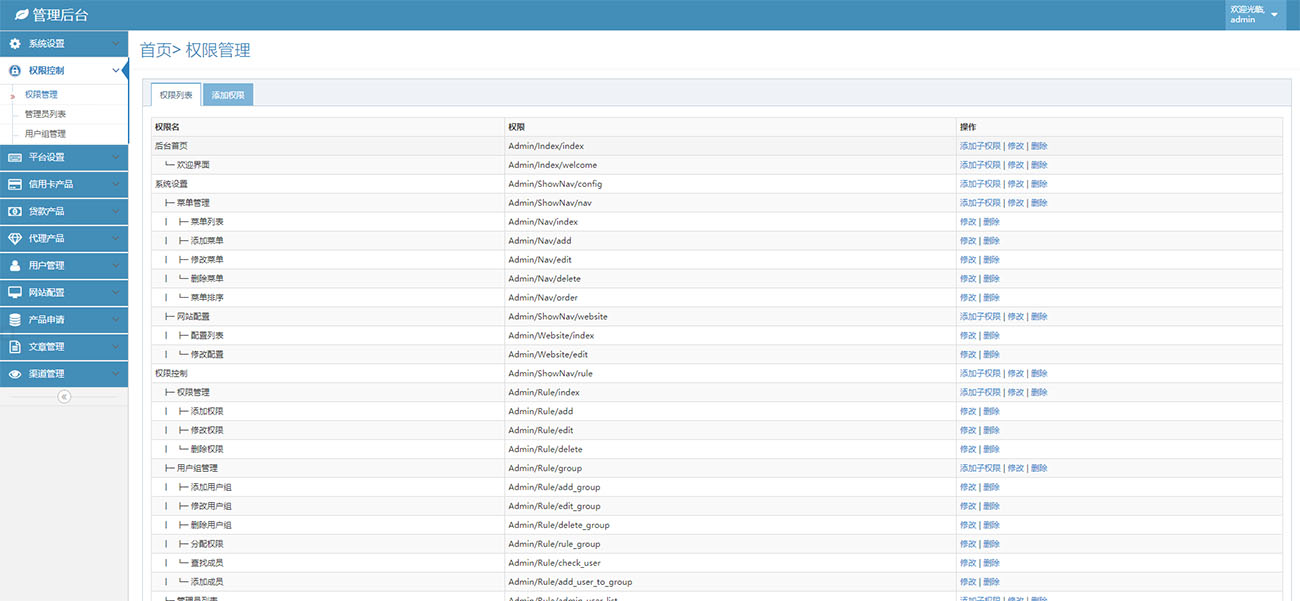Expand 平台设置 with its chevron
Viewport: 1300px width, 601px height.
[116, 157]
